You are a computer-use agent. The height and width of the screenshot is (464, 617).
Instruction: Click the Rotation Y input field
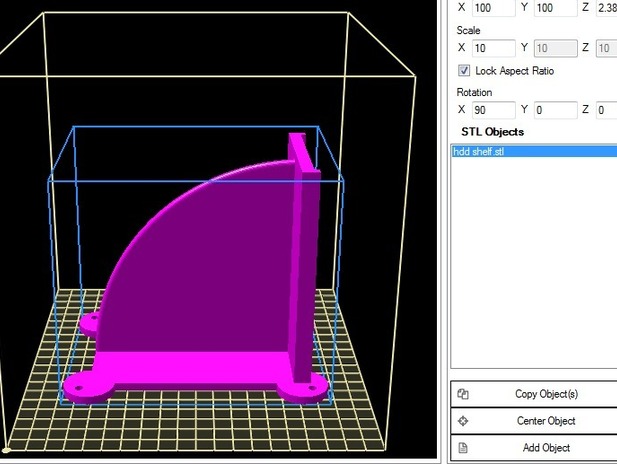click(555, 110)
